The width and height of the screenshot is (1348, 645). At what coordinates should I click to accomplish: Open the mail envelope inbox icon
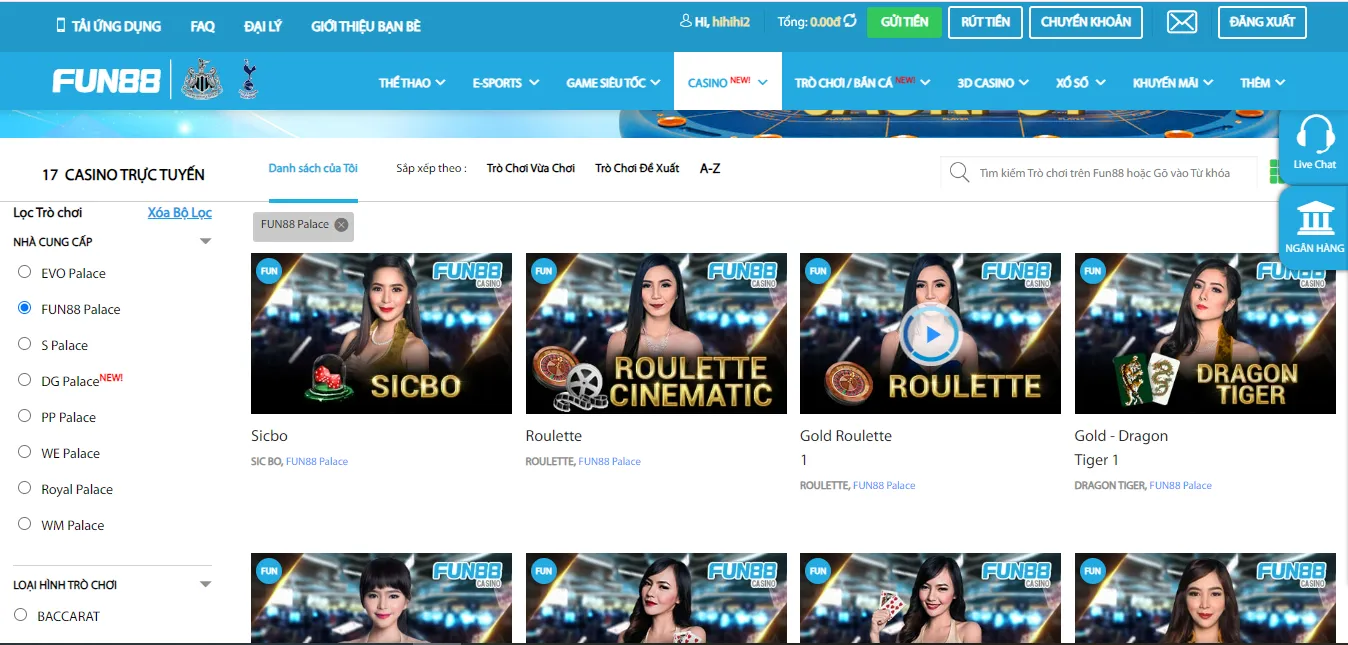pos(1182,21)
